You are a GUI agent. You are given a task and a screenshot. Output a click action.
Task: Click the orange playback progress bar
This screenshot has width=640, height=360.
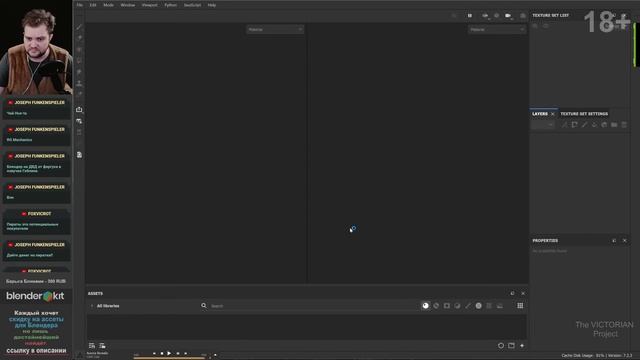pyautogui.click(x=169, y=358)
